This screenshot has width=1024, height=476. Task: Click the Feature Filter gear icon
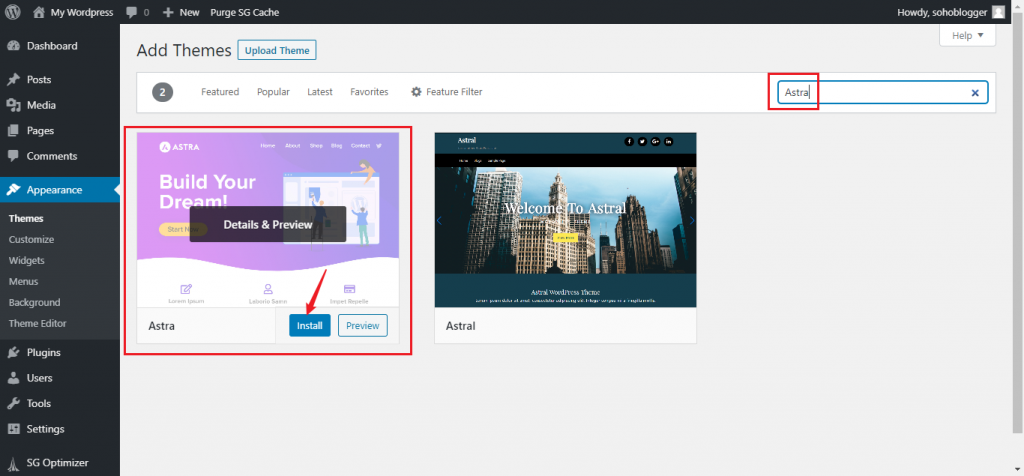click(416, 92)
